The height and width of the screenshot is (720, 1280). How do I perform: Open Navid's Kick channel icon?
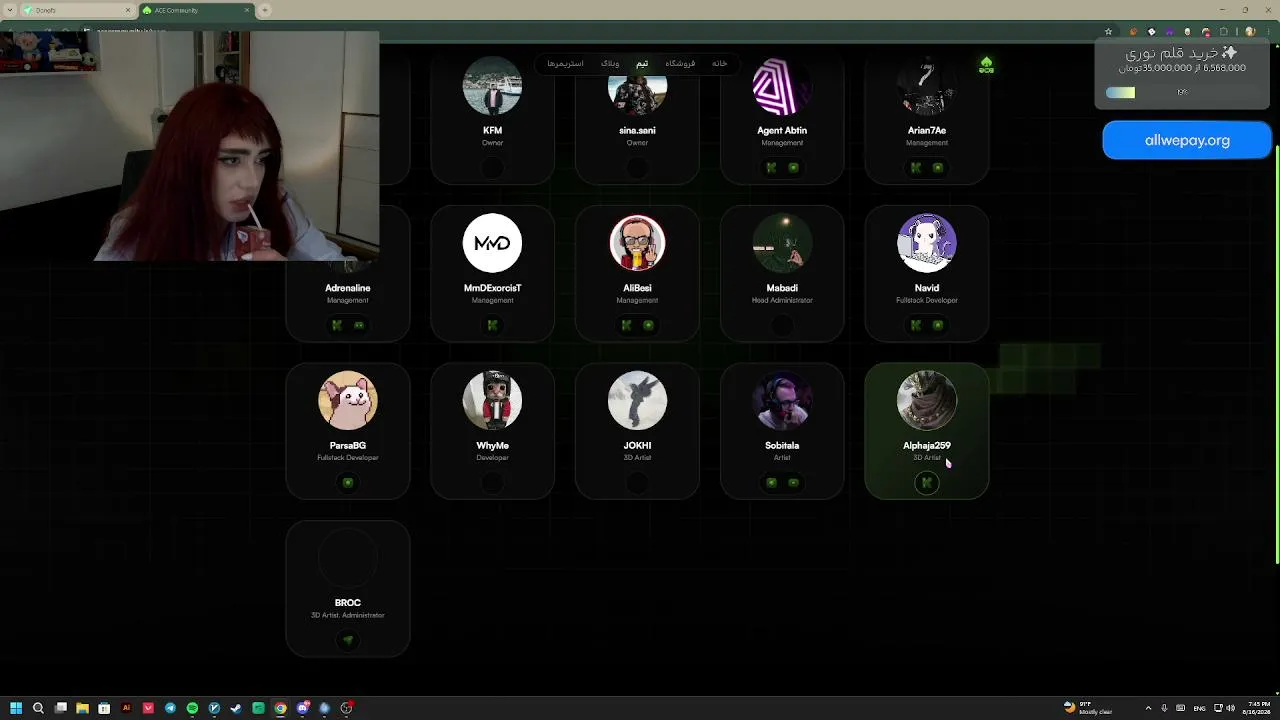click(915, 325)
